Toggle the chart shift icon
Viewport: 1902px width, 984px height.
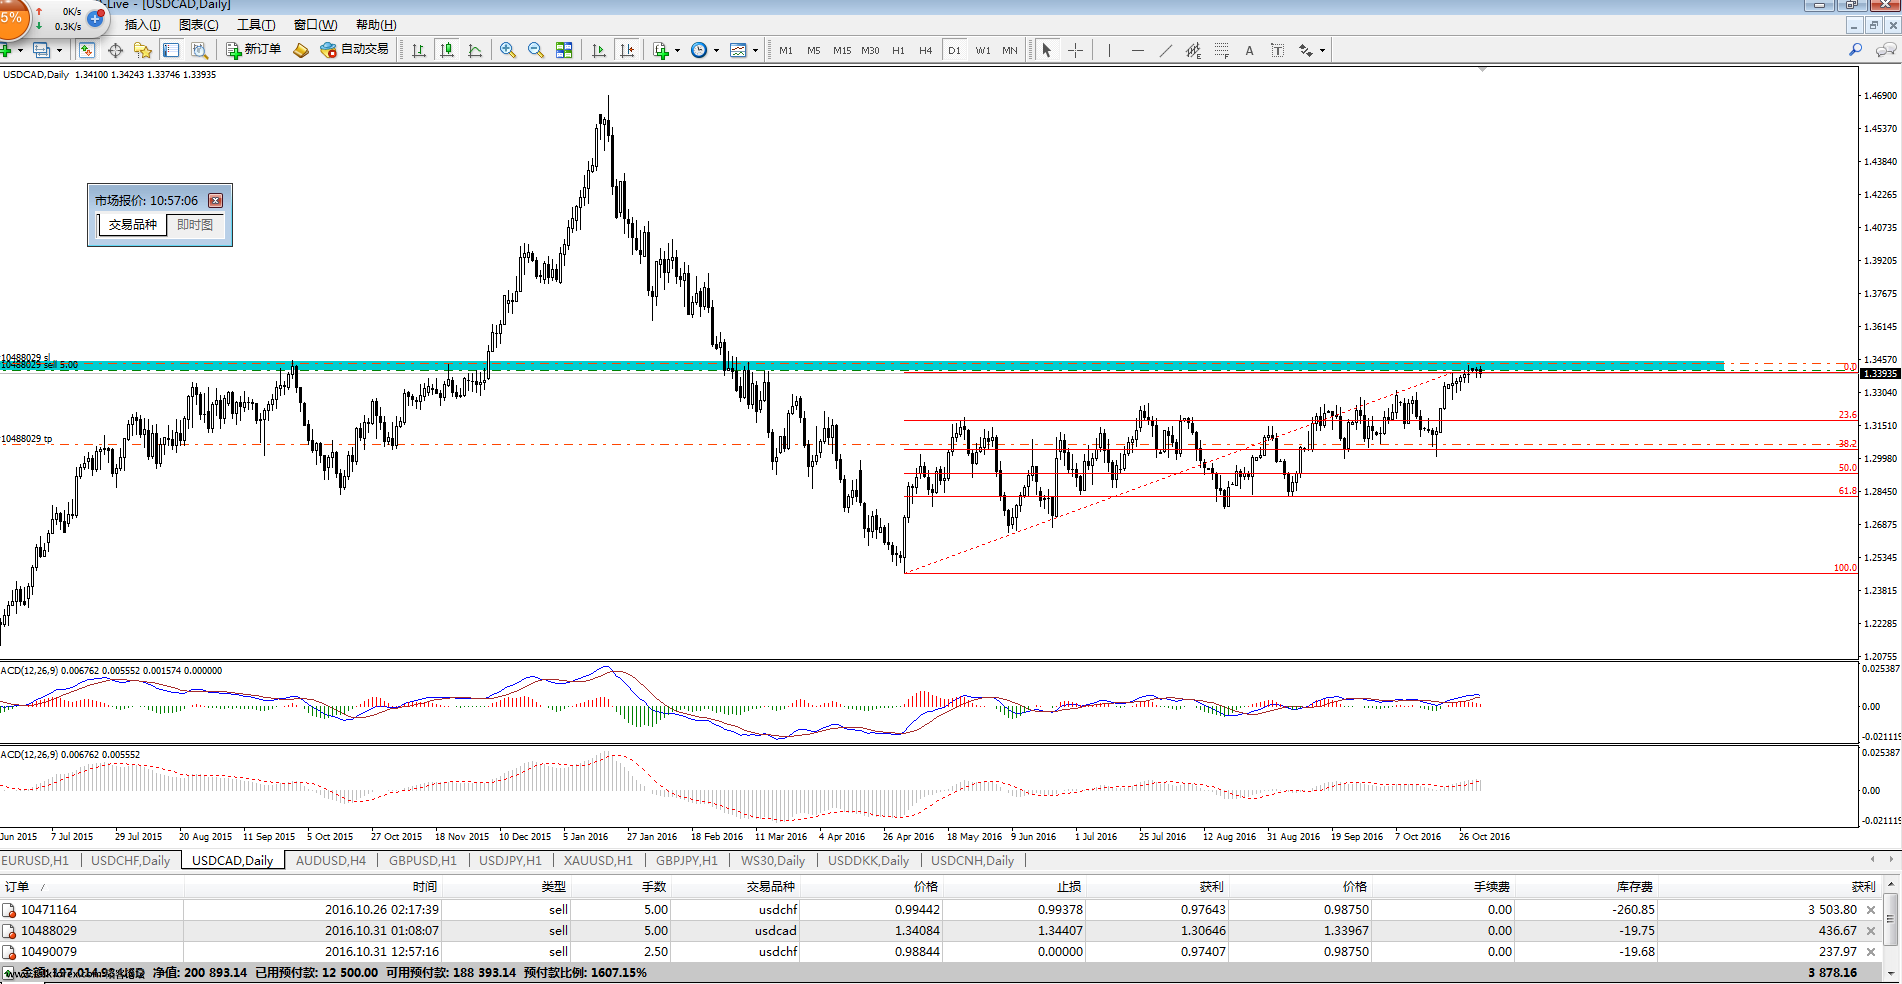(627, 50)
